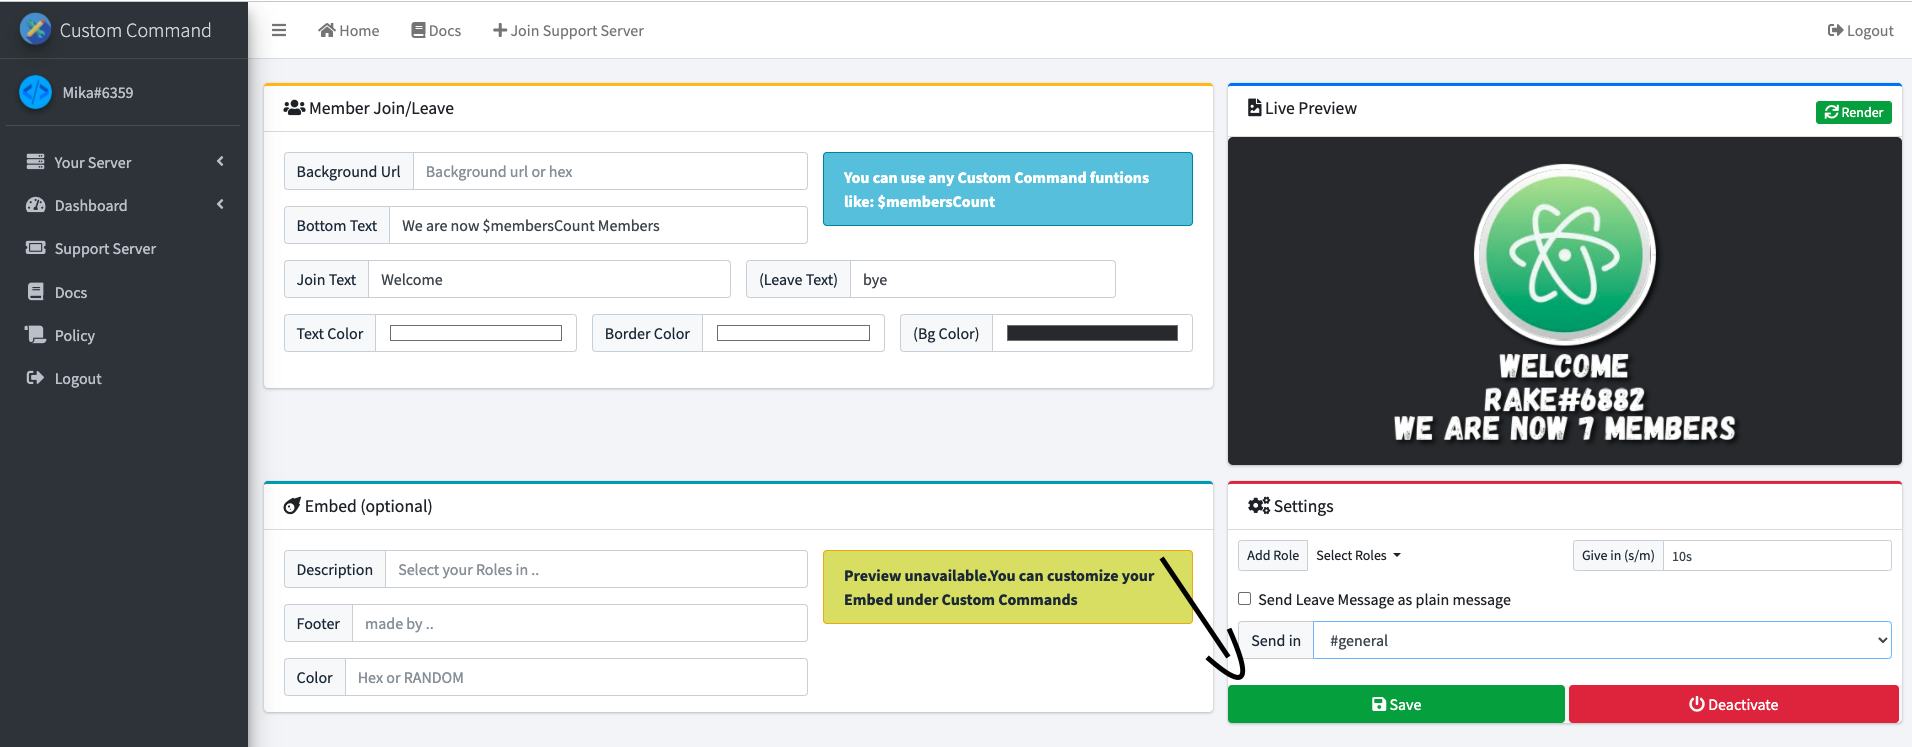Click the Leave Text input with bye
Viewport: 1912px width, 747px height.
[x=983, y=279]
